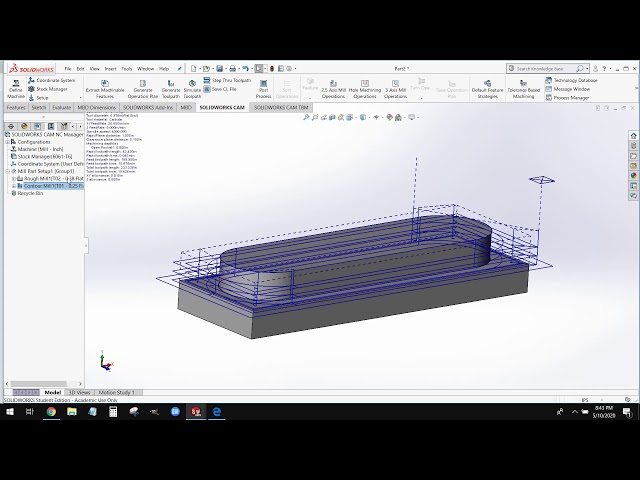Open Coordinate System tool
Viewport: 640px width, 480px height.
tap(51, 80)
